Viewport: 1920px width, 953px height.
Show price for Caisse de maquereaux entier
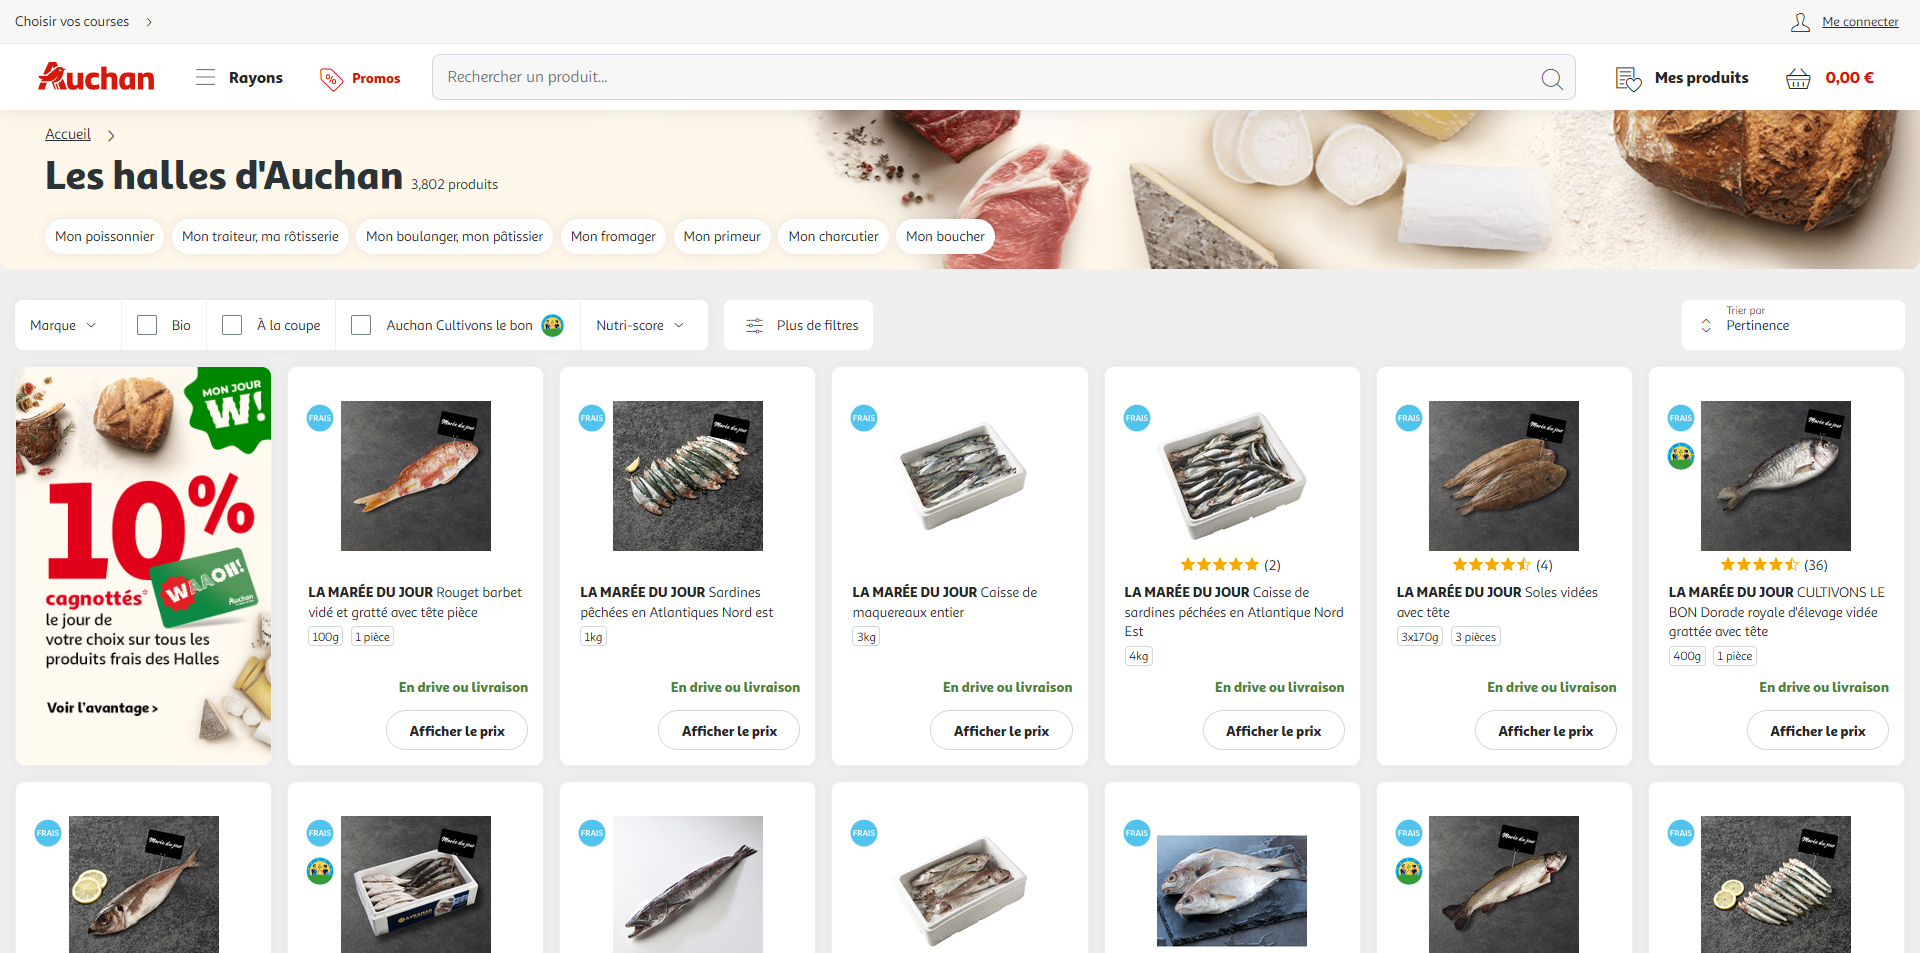(1001, 731)
